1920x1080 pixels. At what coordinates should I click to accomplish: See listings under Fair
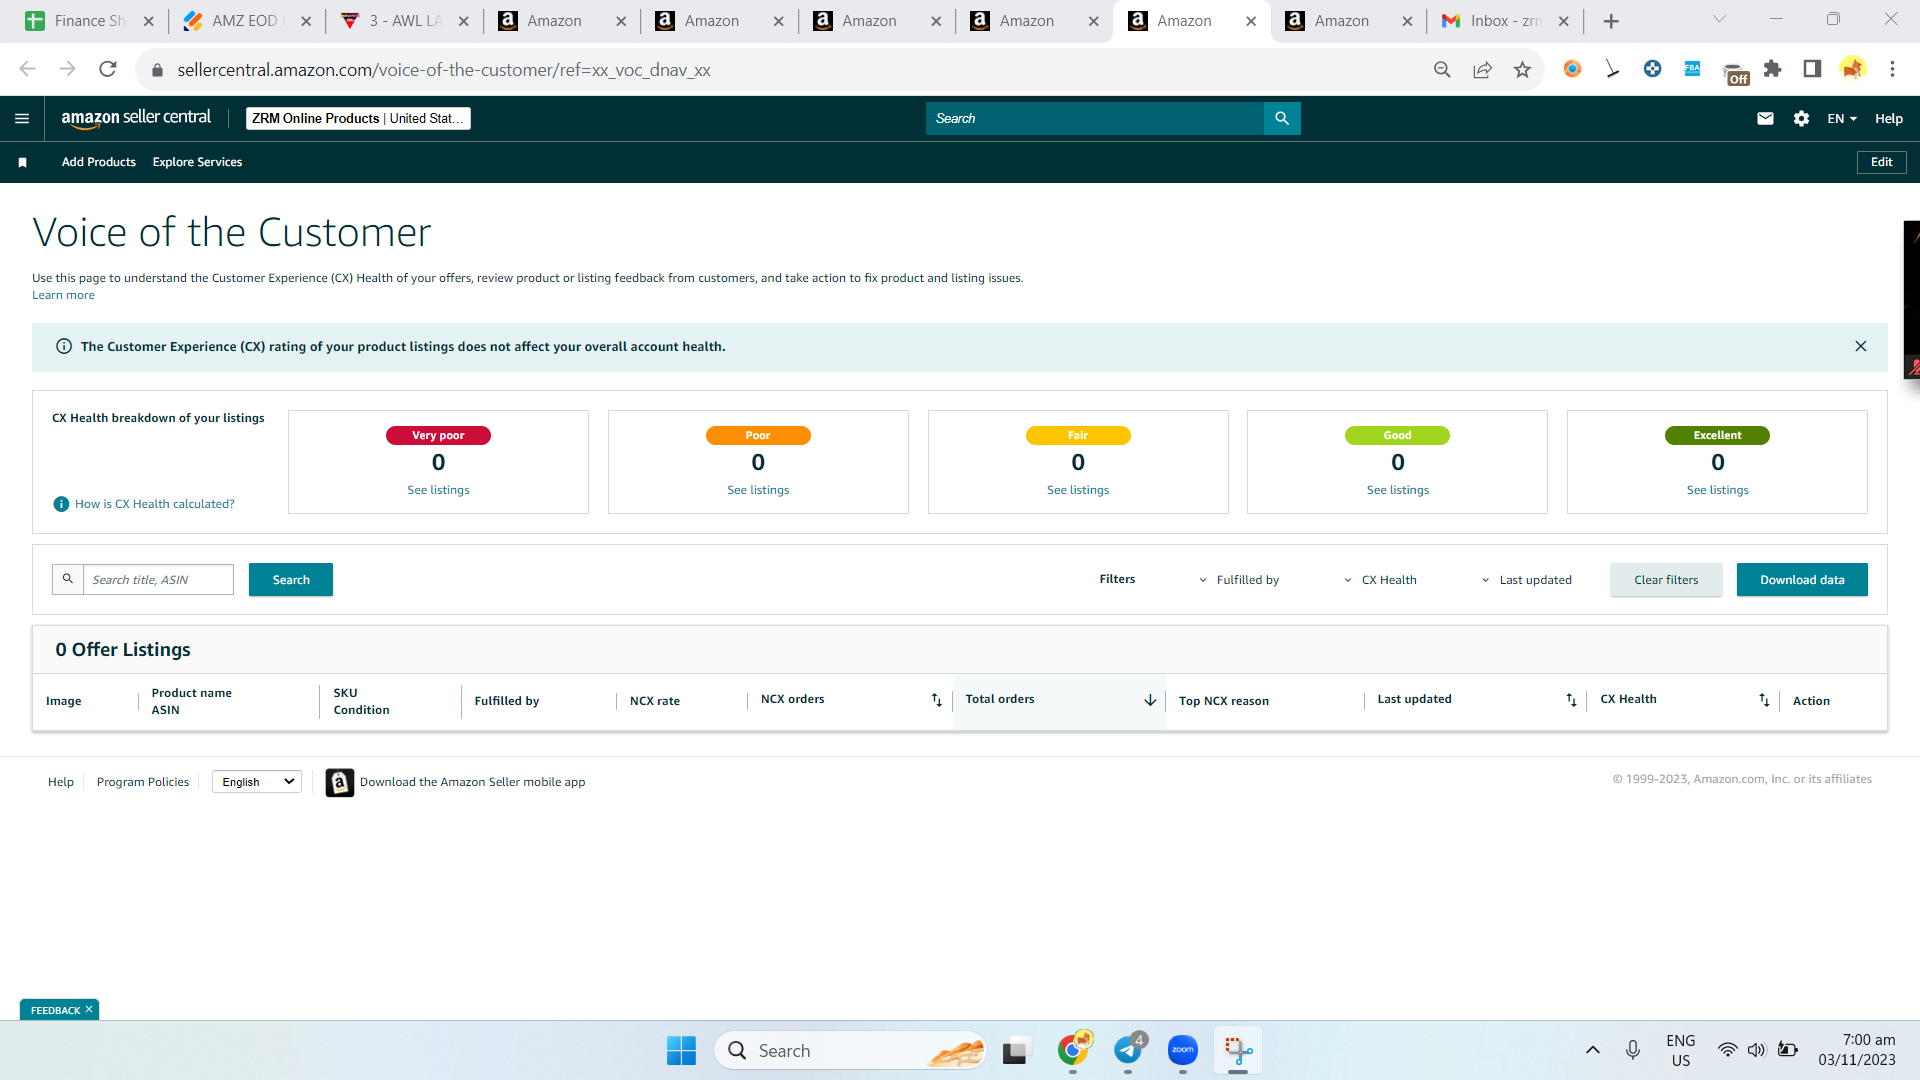click(x=1078, y=490)
